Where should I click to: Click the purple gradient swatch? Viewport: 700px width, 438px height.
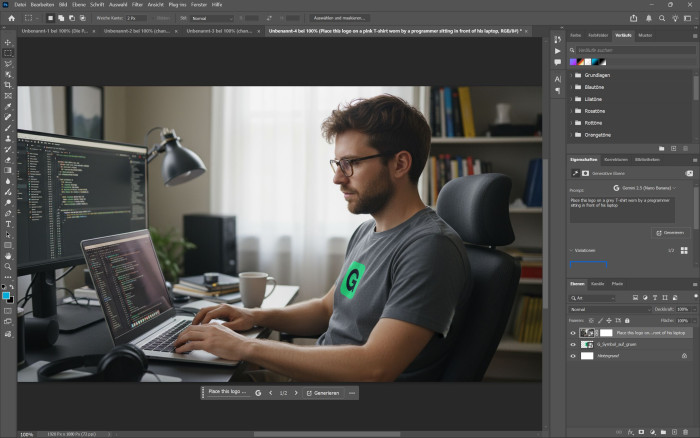[x=573, y=62]
